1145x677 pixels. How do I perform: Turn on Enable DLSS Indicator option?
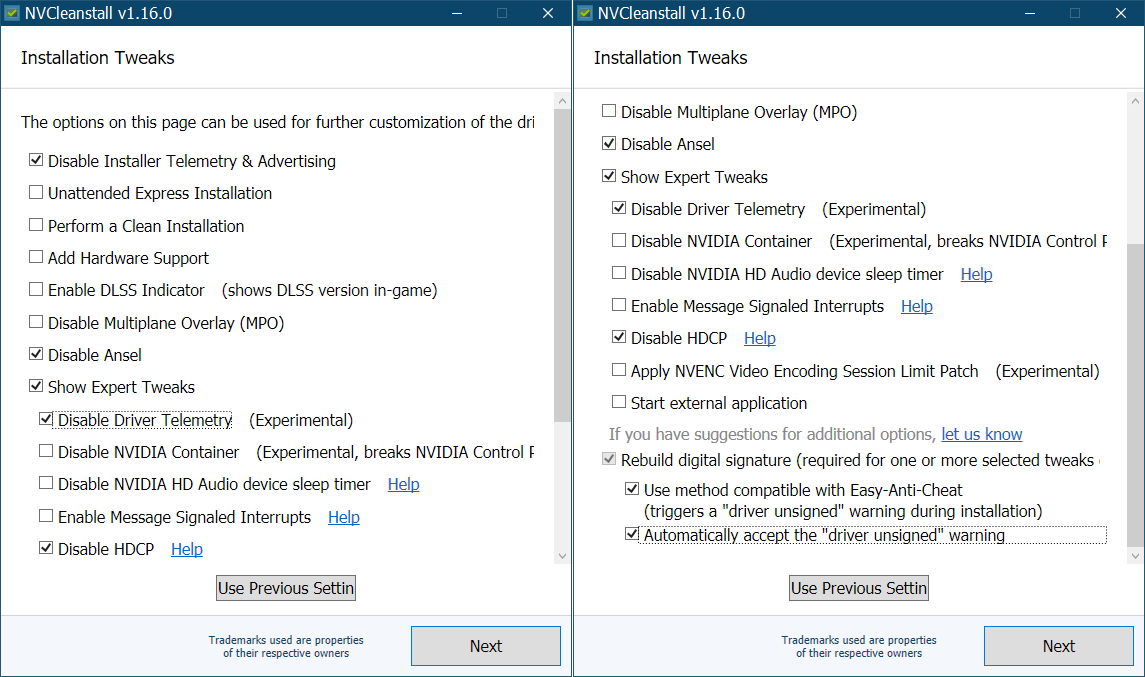click(x=36, y=289)
